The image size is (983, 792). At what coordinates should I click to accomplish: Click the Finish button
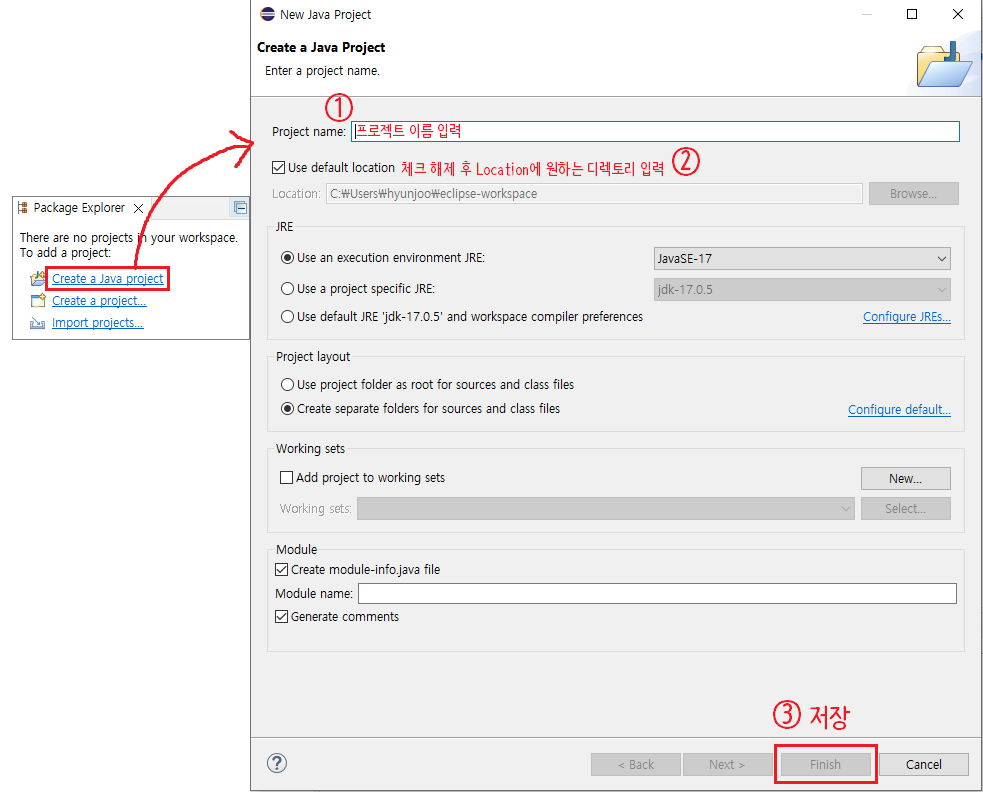tap(825, 764)
